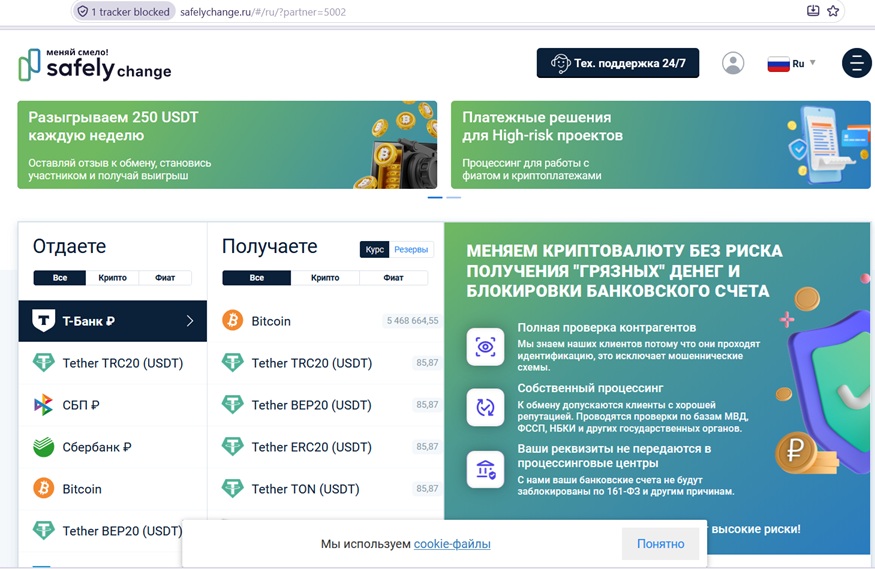Open the user account profile icon
Viewport: 875px width, 569px height.
pyautogui.click(x=733, y=63)
